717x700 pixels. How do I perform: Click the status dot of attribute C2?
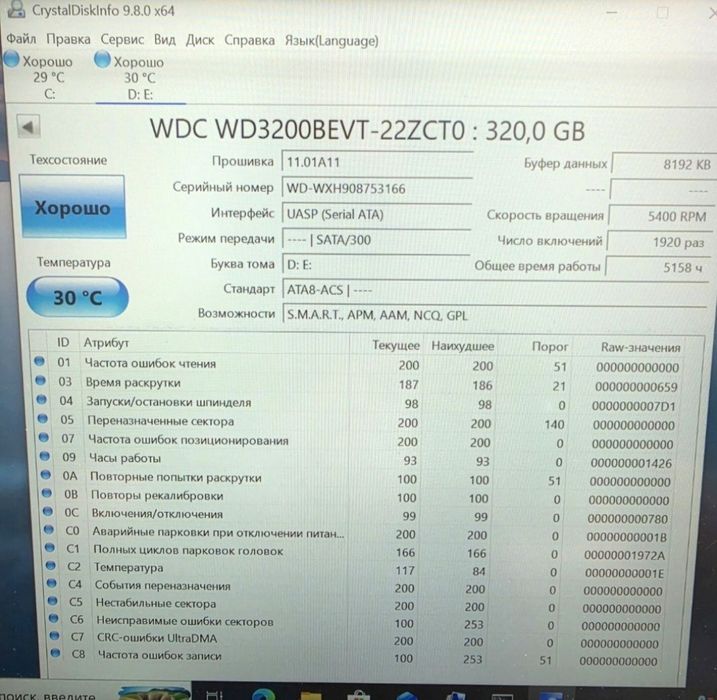point(51,566)
